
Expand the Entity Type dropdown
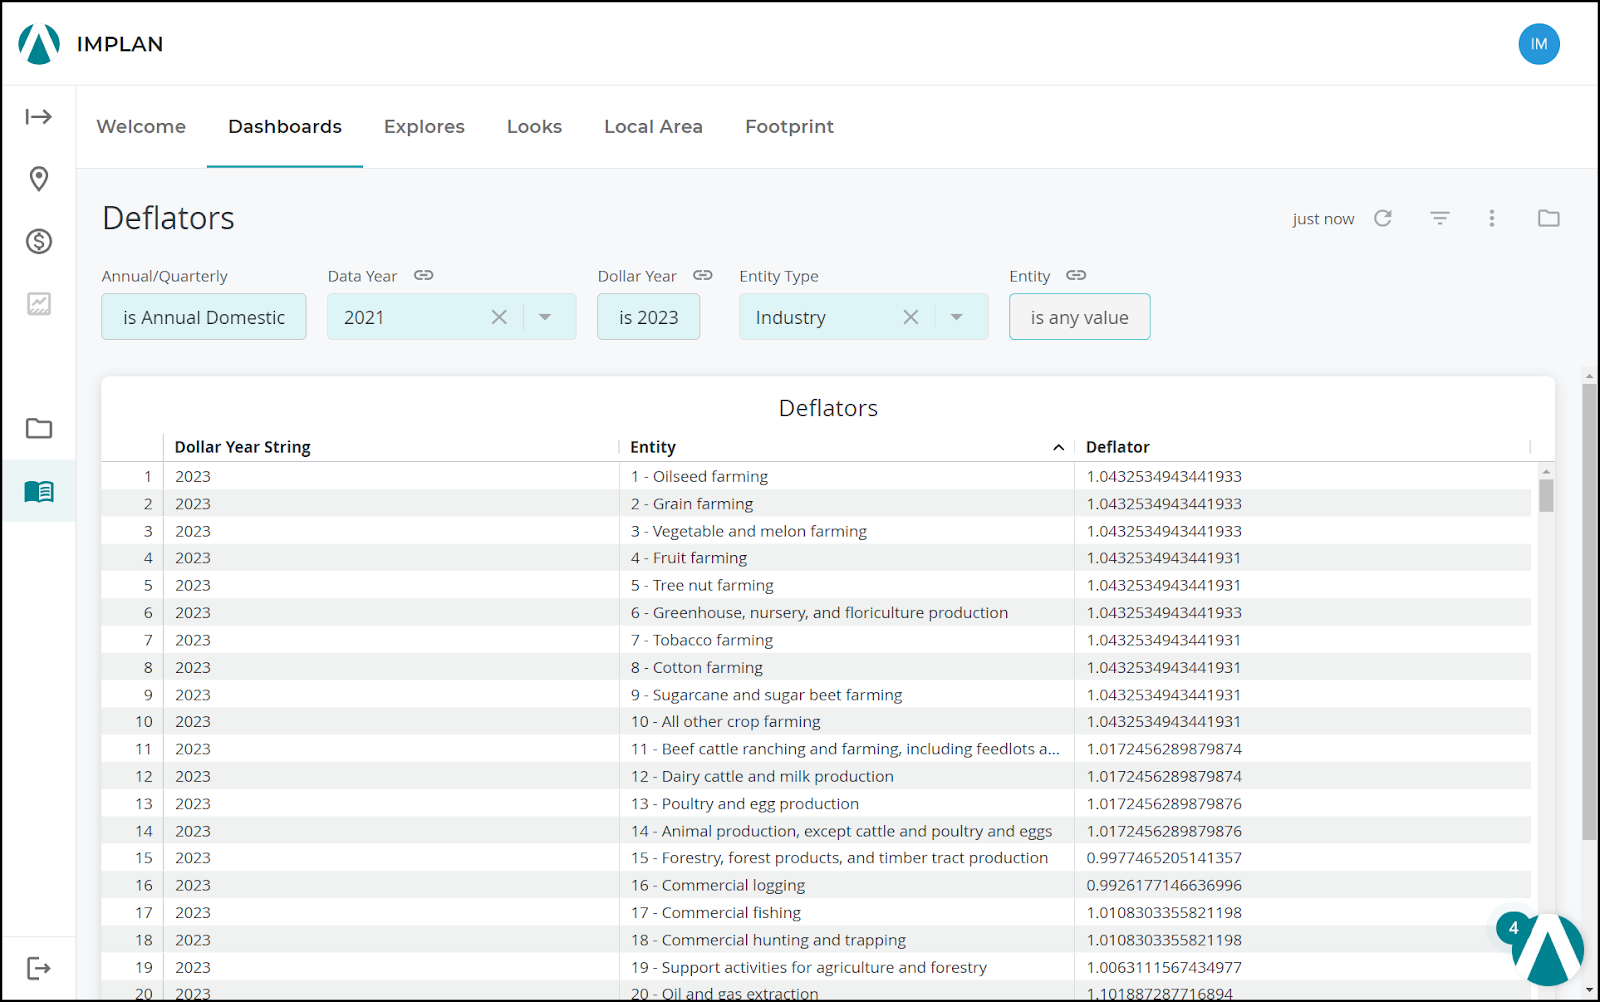tap(957, 317)
